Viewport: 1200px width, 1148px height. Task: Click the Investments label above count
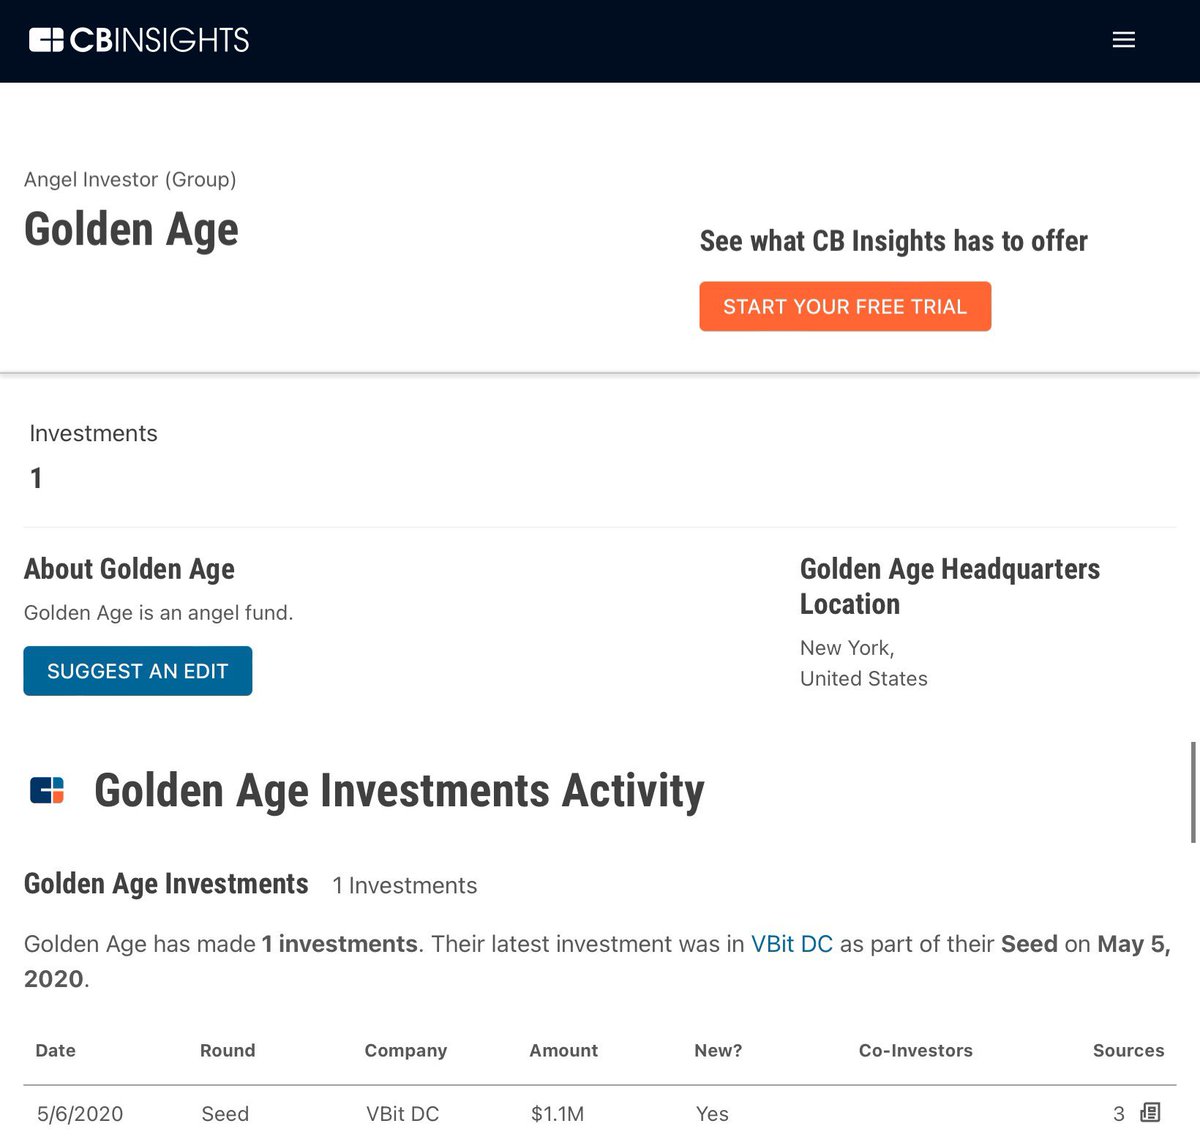point(93,433)
